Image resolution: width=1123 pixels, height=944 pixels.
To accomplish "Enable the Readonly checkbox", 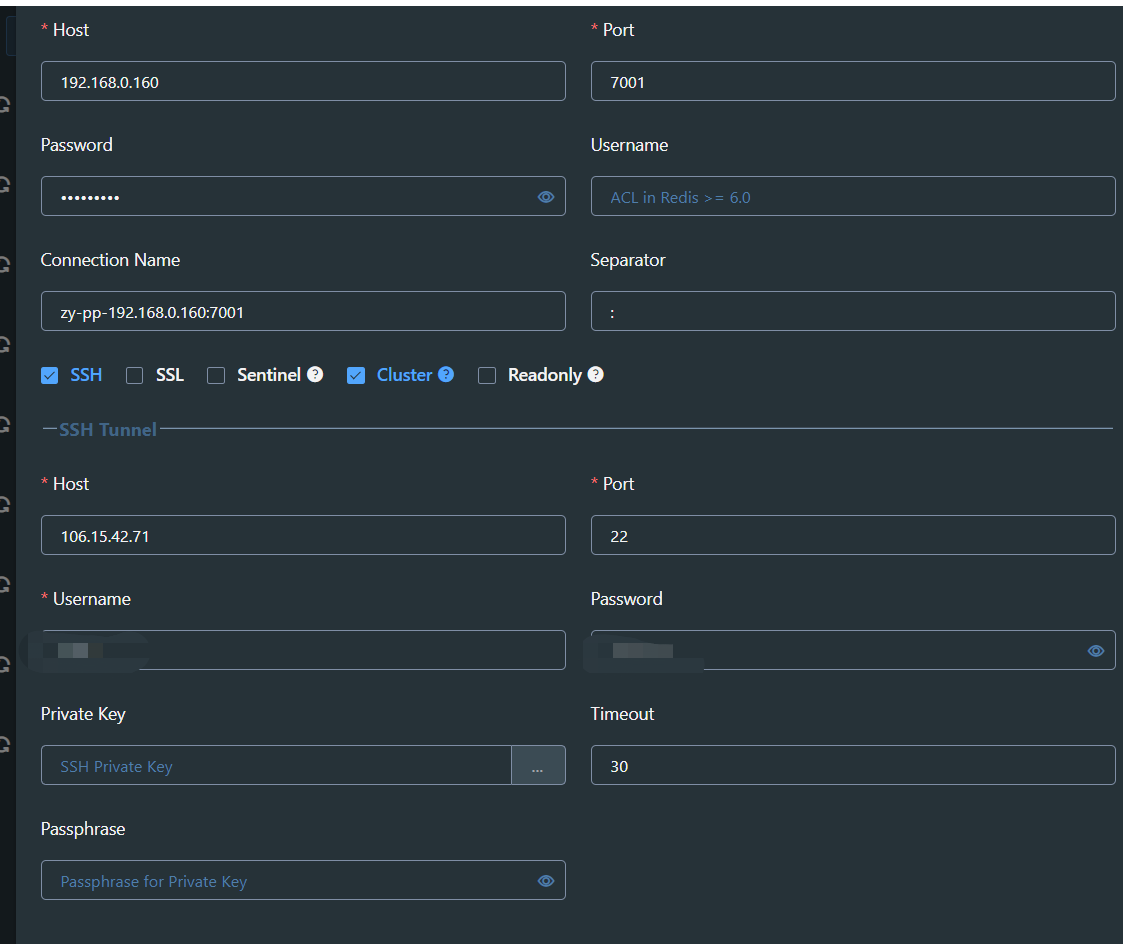I will click(x=487, y=375).
